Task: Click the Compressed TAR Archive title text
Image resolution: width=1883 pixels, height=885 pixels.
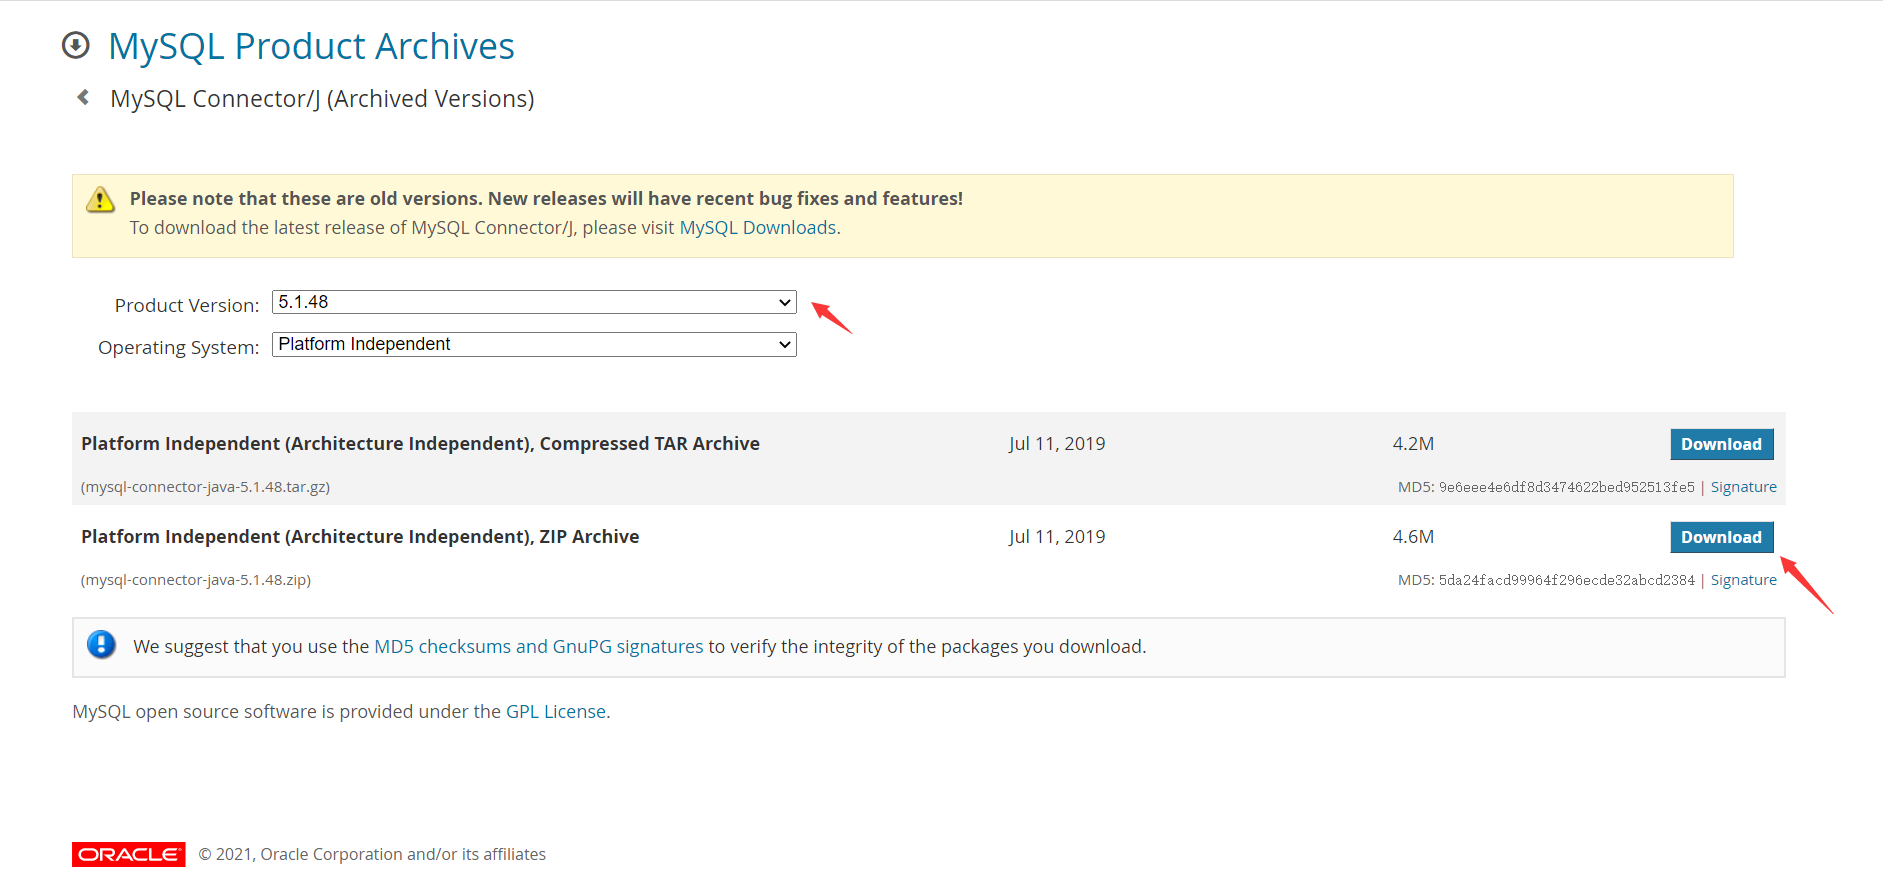Action: [x=420, y=443]
